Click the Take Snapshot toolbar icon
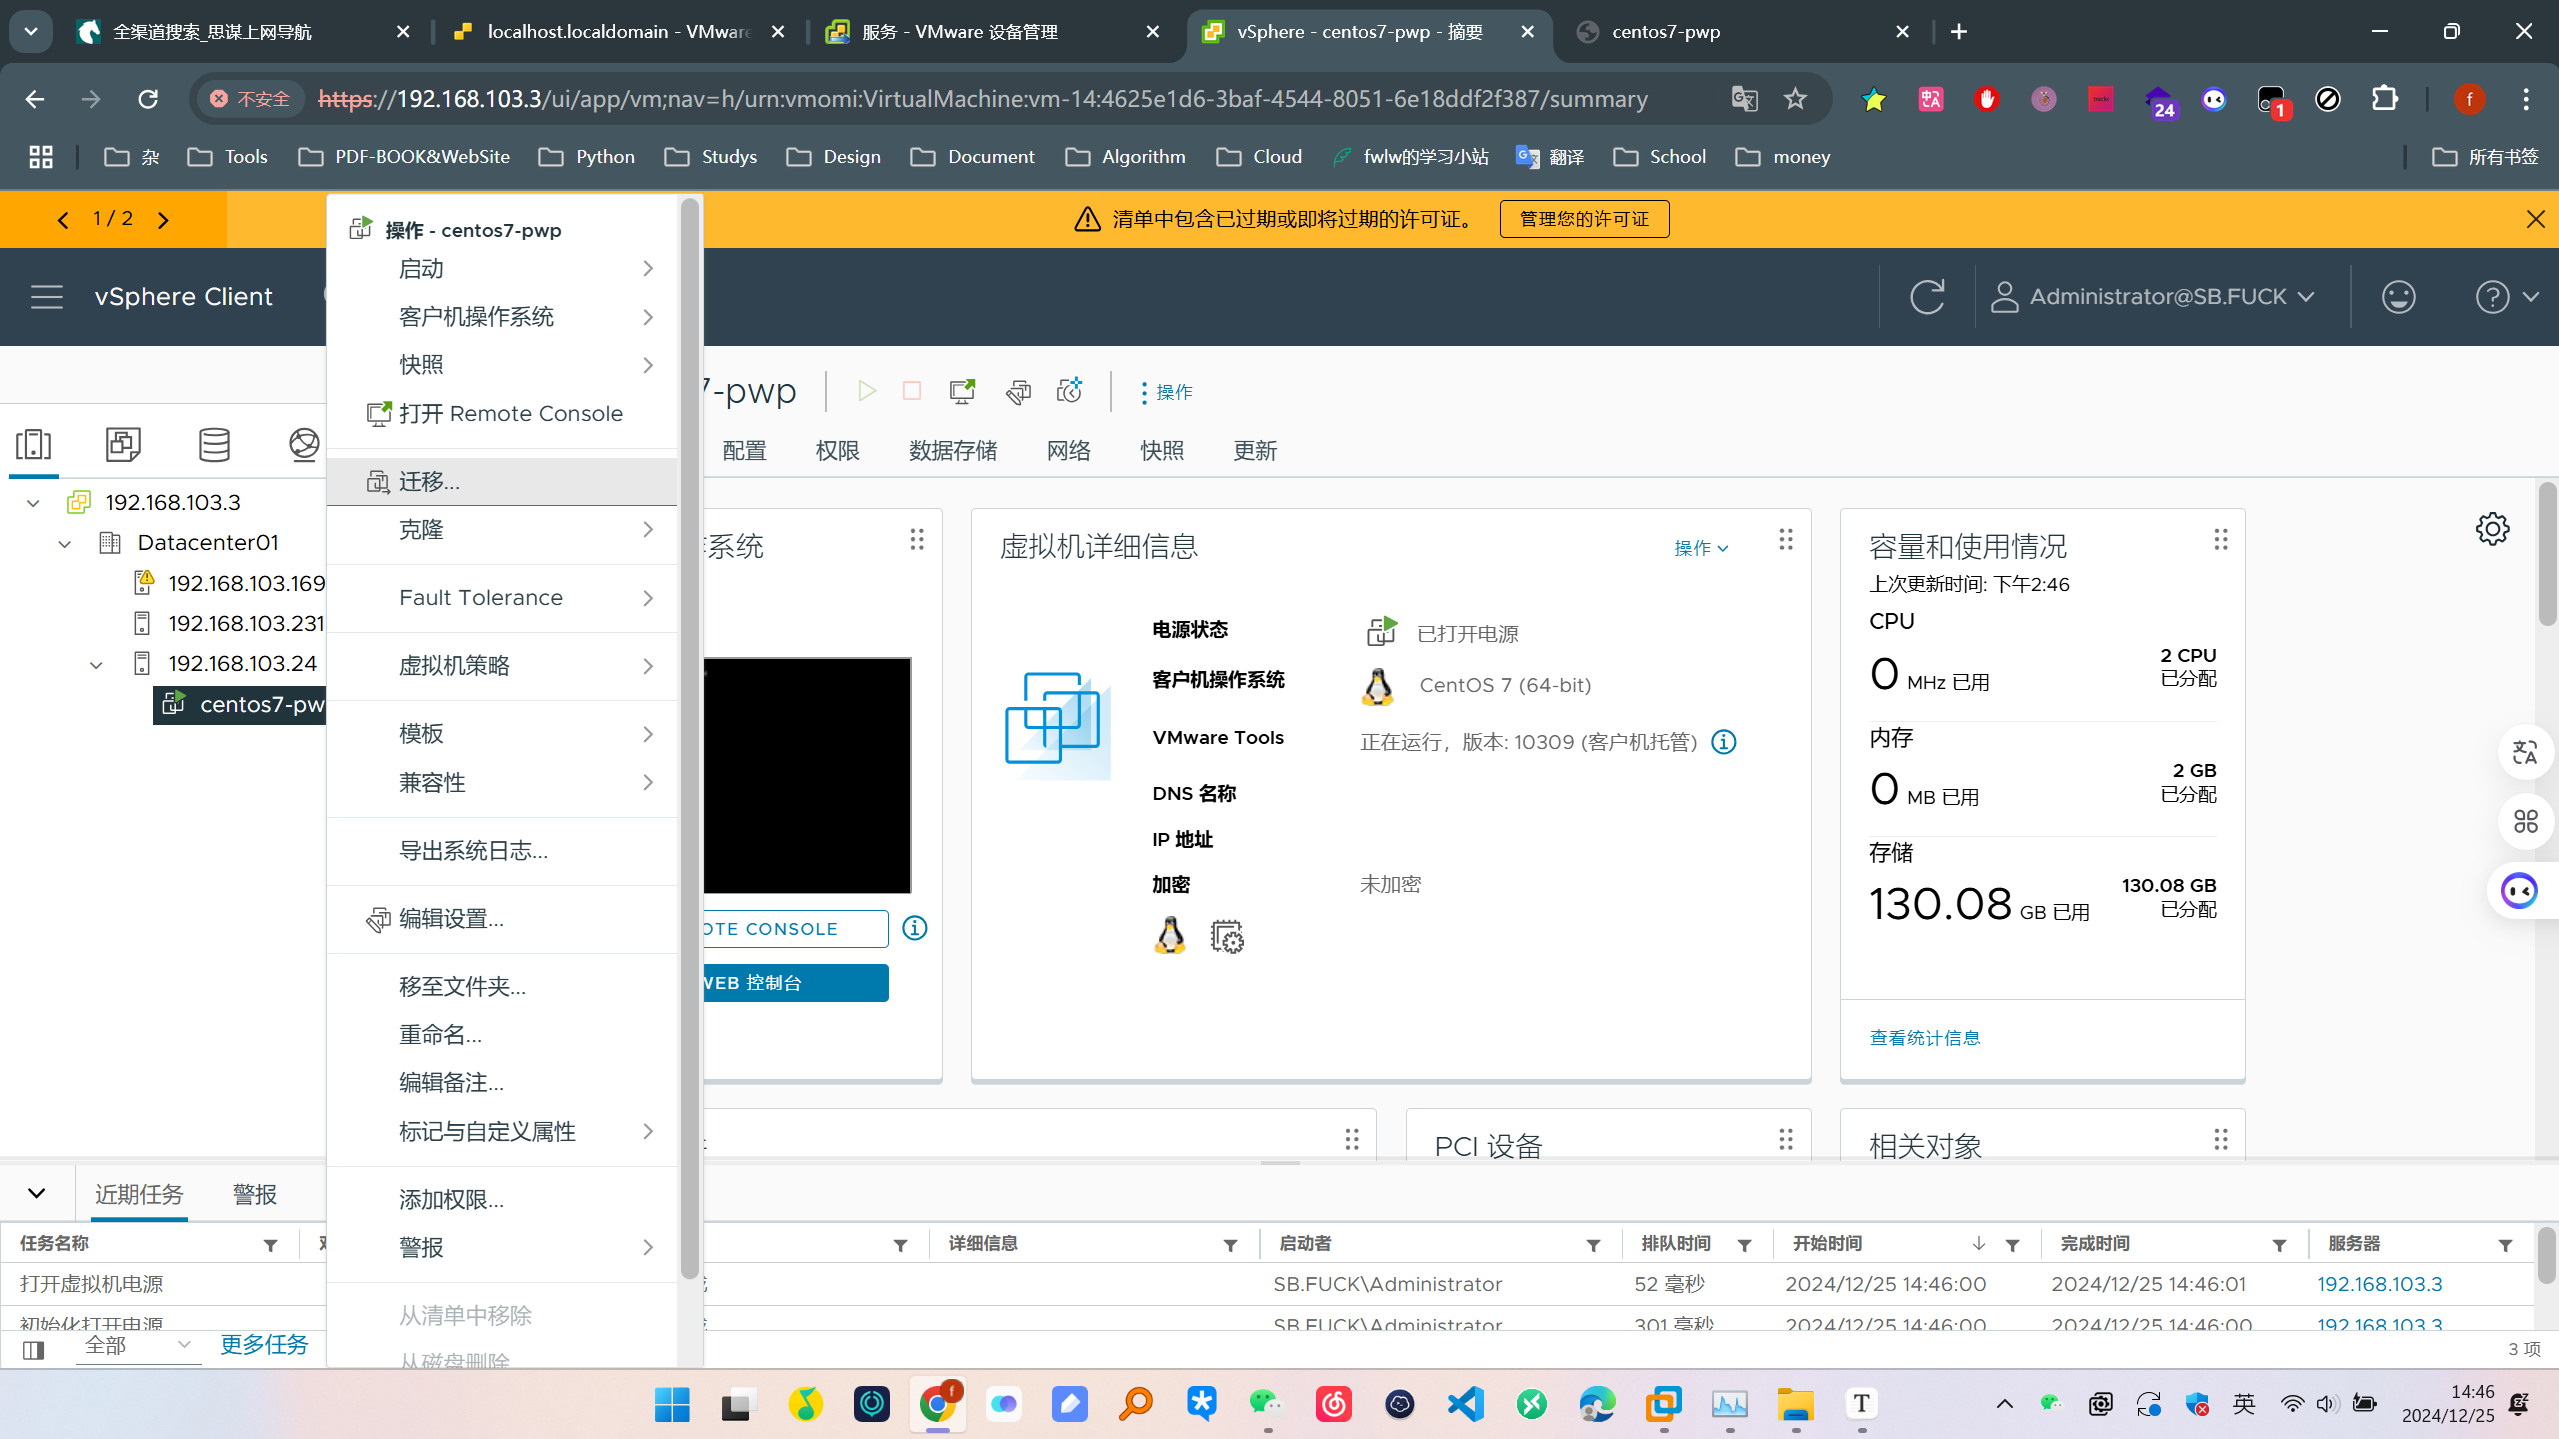This screenshot has width=2559, height=1439. [1070, 391]
